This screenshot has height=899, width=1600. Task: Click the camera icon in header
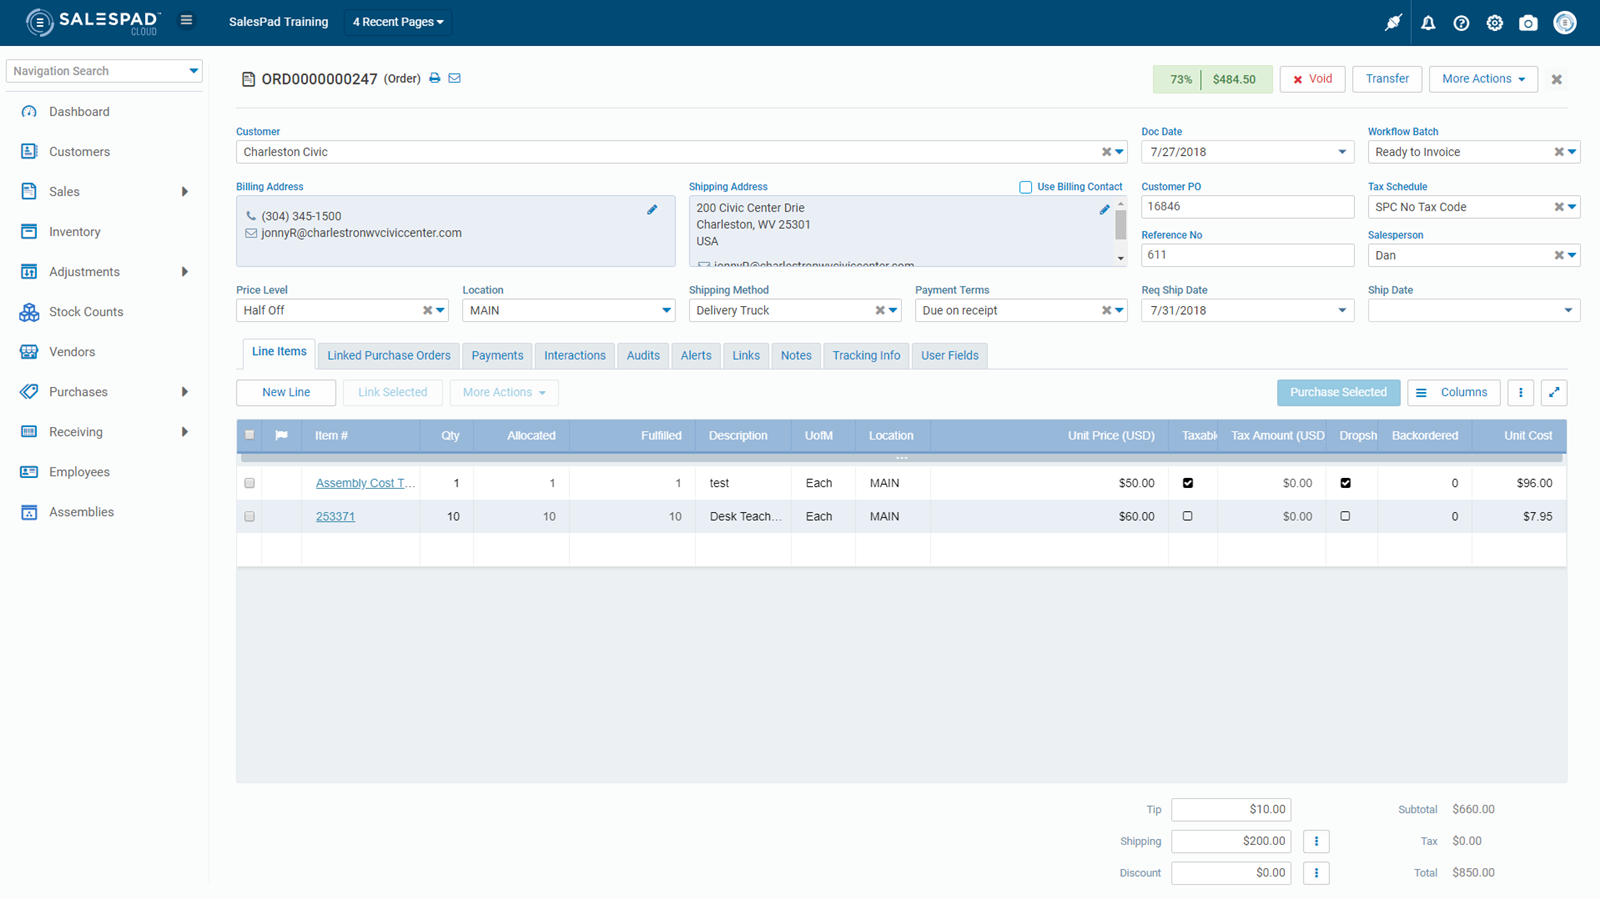point(1528,22)
